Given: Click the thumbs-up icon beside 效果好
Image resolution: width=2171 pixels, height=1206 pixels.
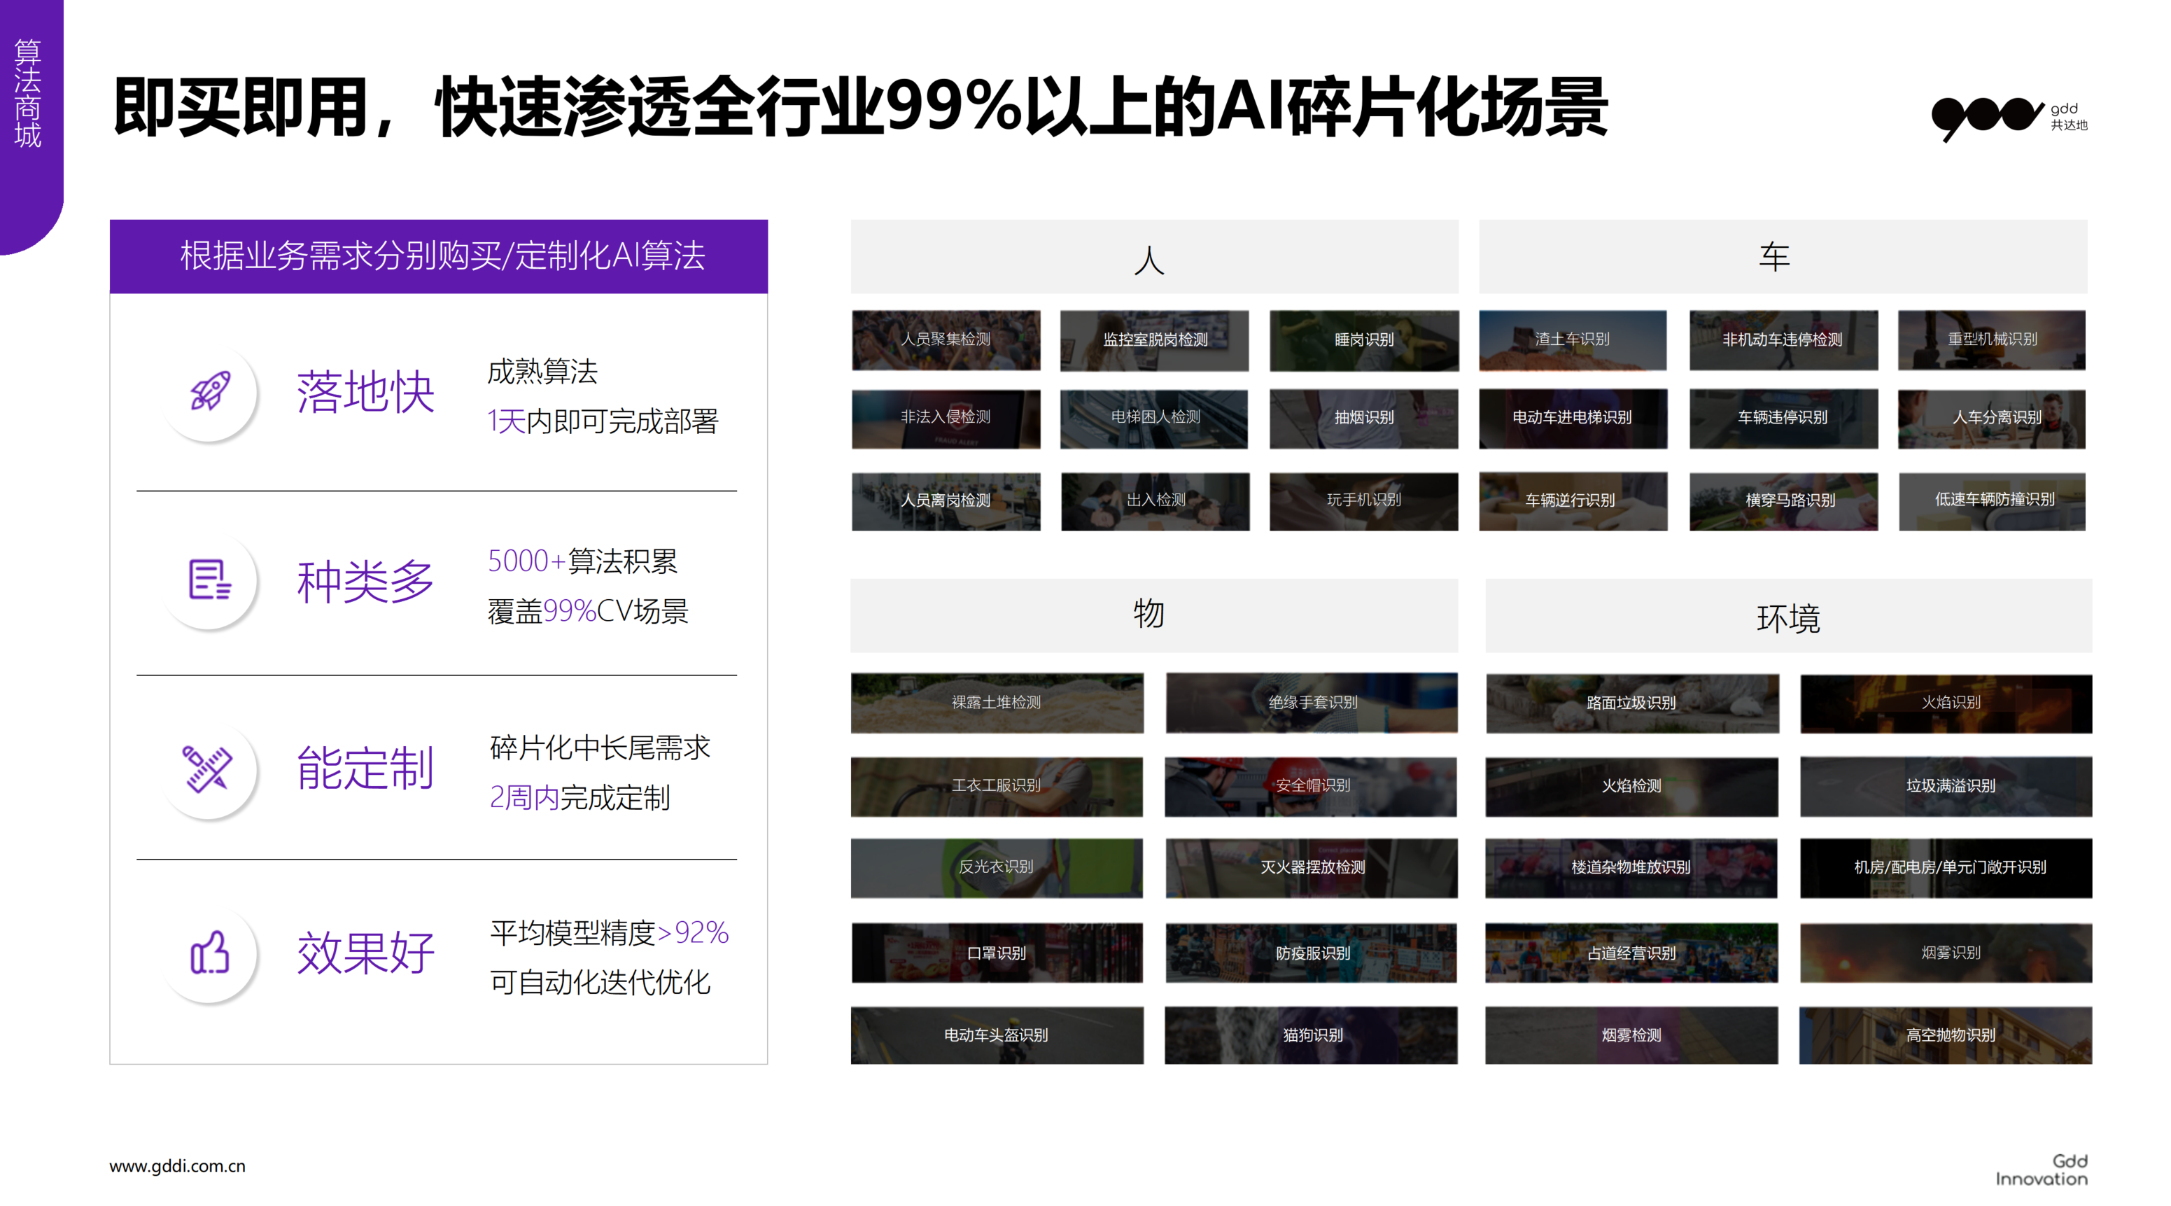Looking at the screenshot, I should [x=210, y=953].
